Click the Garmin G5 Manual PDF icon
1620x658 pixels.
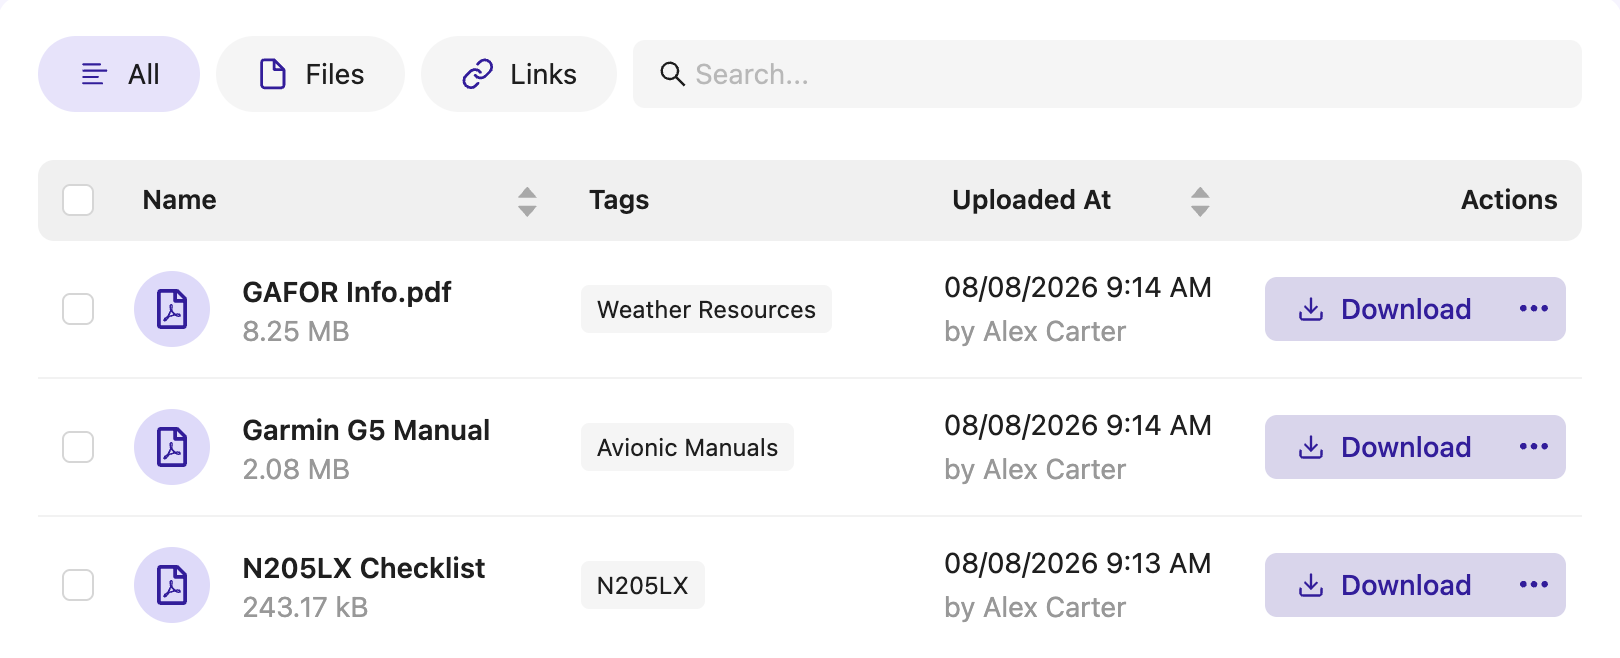click(x=172, y=447)
